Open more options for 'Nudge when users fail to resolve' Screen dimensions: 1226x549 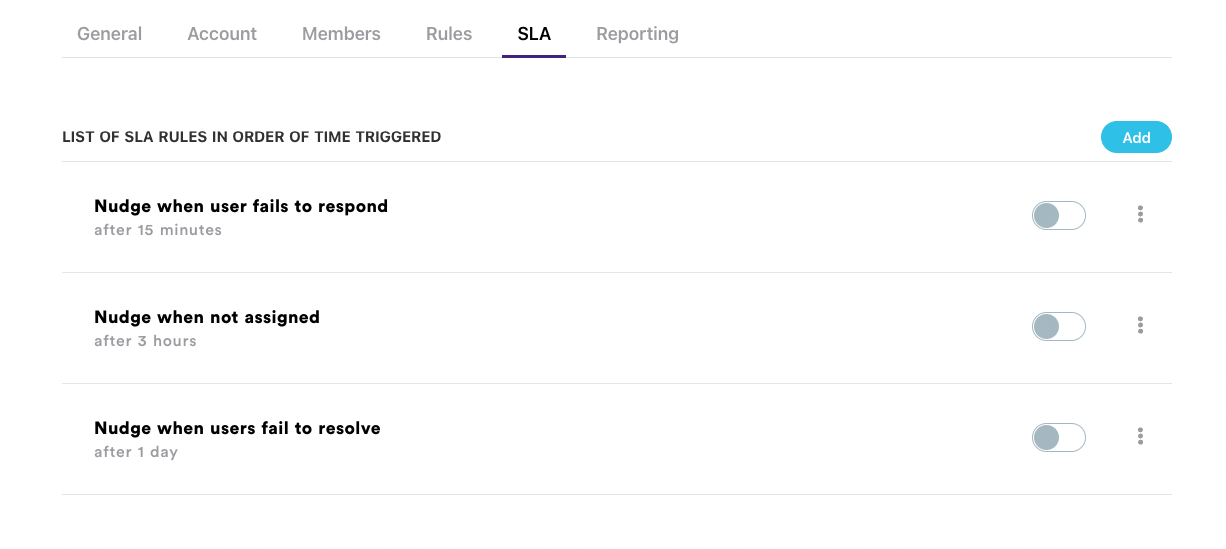tap(1140, 437)
